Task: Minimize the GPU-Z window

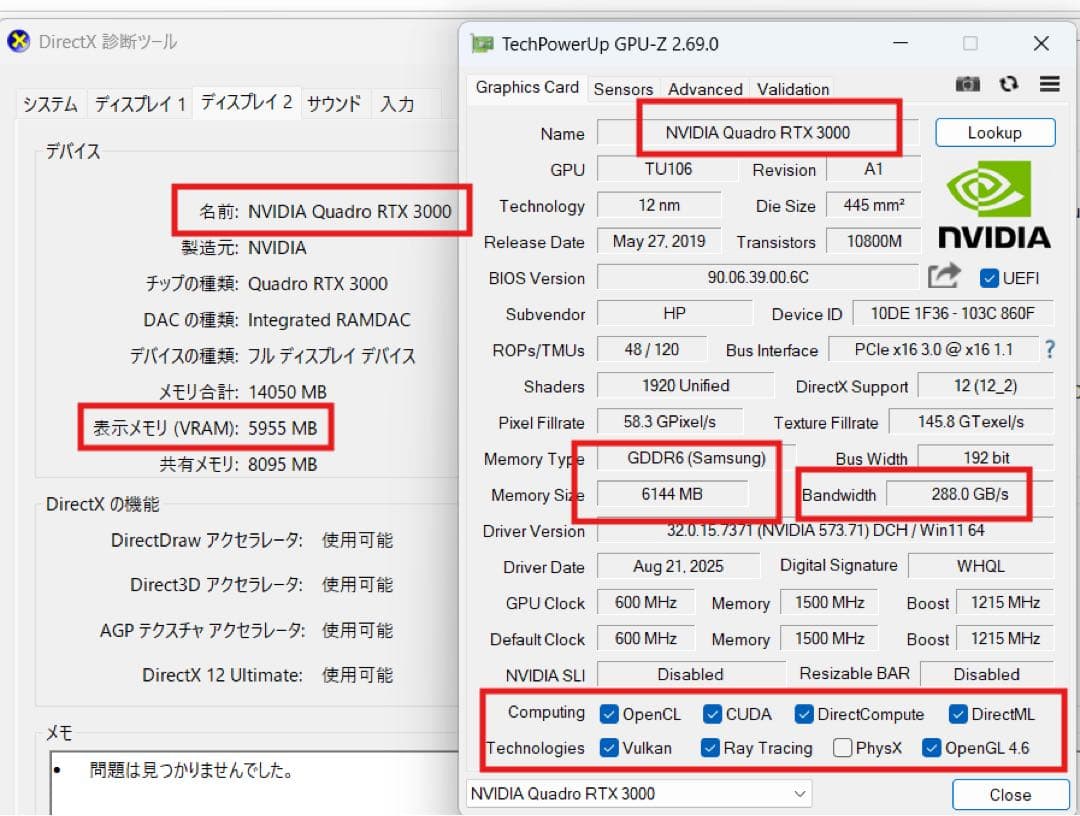Action: [900, 43]
